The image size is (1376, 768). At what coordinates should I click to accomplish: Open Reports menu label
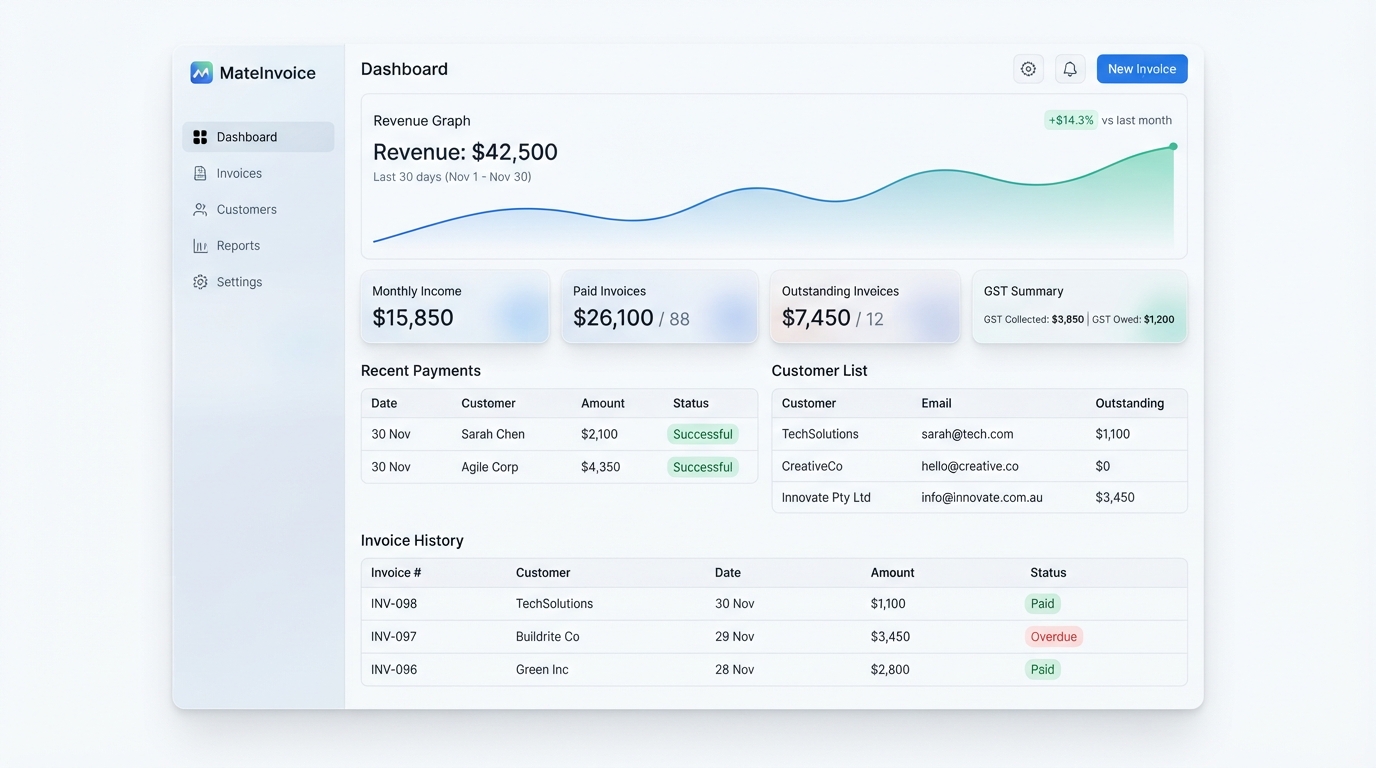(238, 246)
